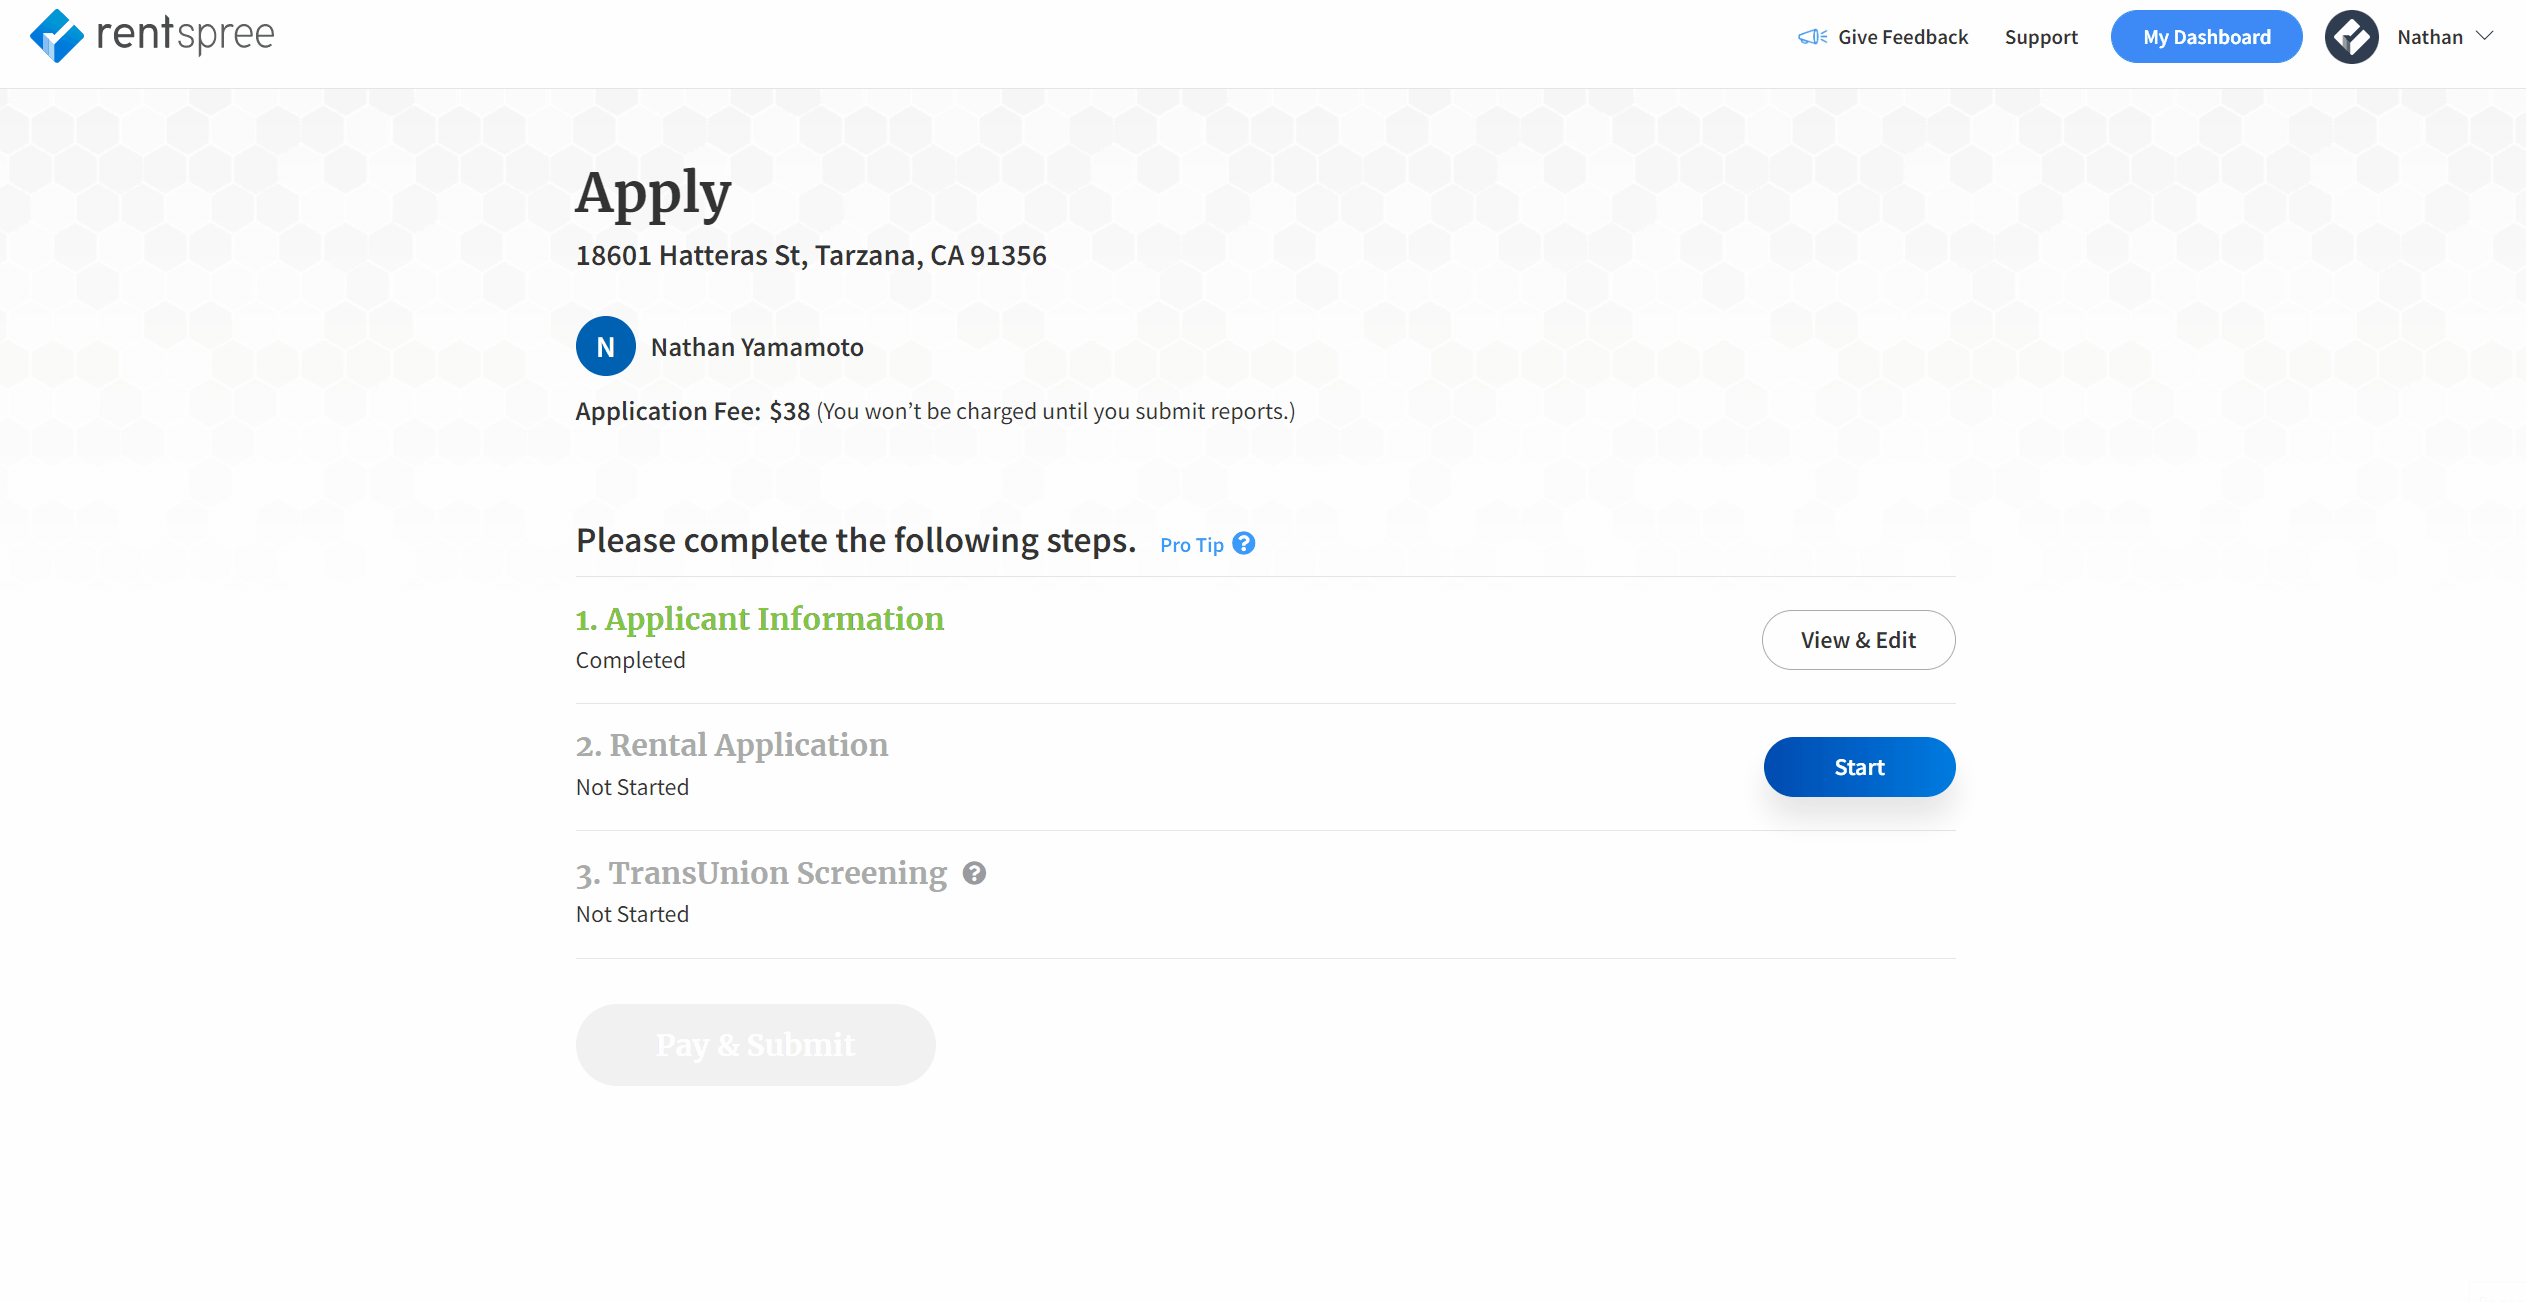The image size is (2526, 1302).
Task: Click Nathan Yamamoto's avatar circle
Action: (605, 346)
